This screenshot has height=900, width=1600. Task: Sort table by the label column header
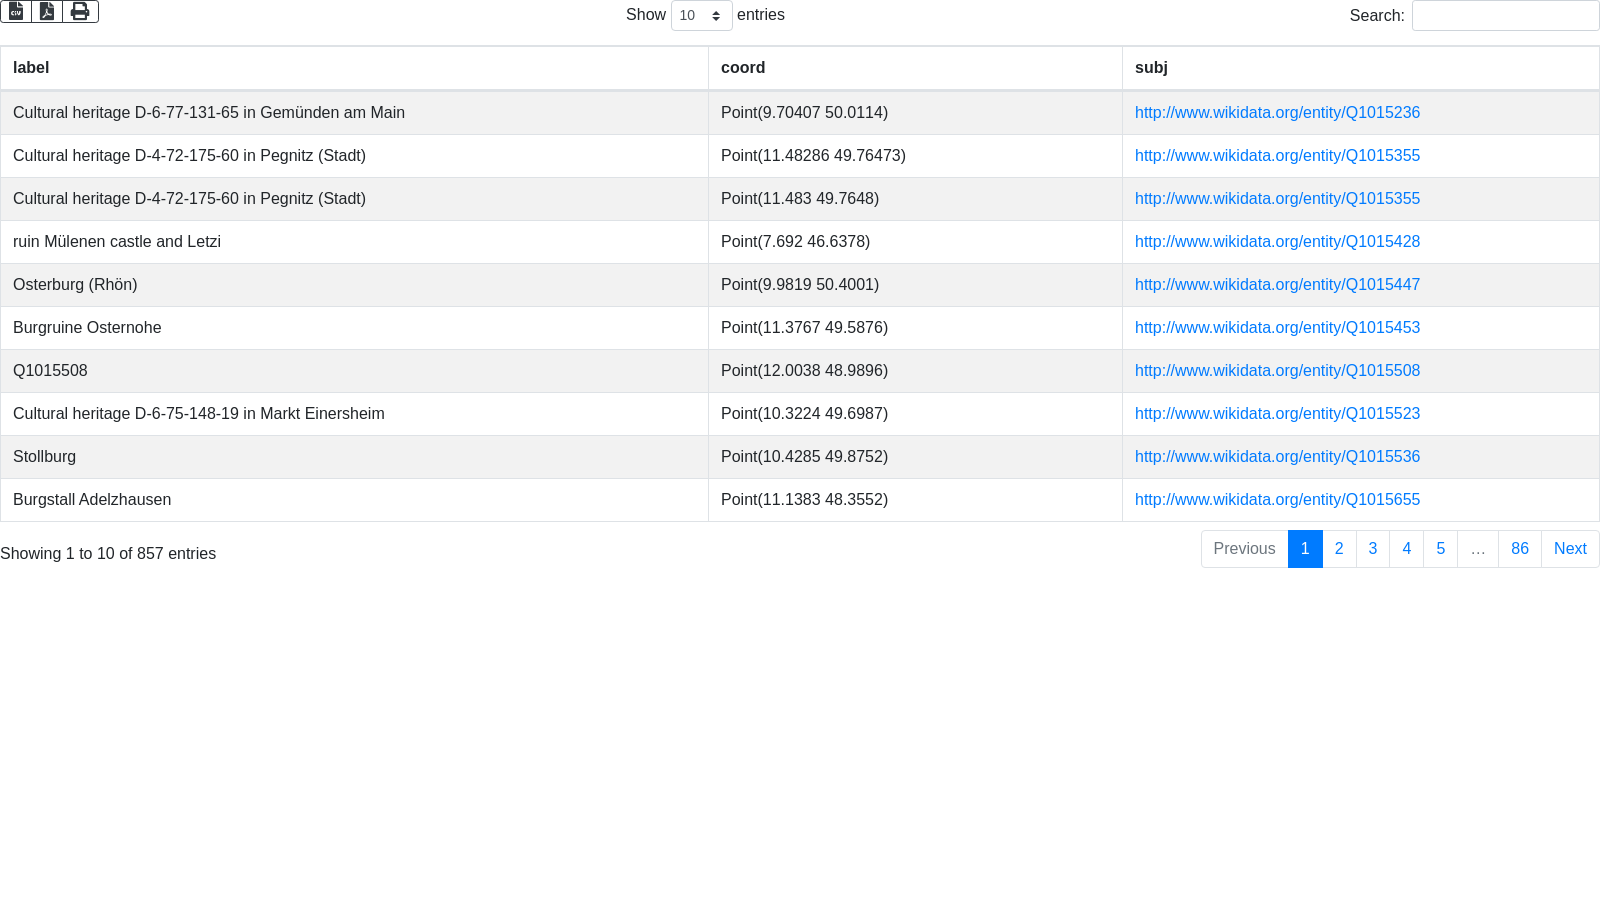pyautogui.click(x=31, y=68)
